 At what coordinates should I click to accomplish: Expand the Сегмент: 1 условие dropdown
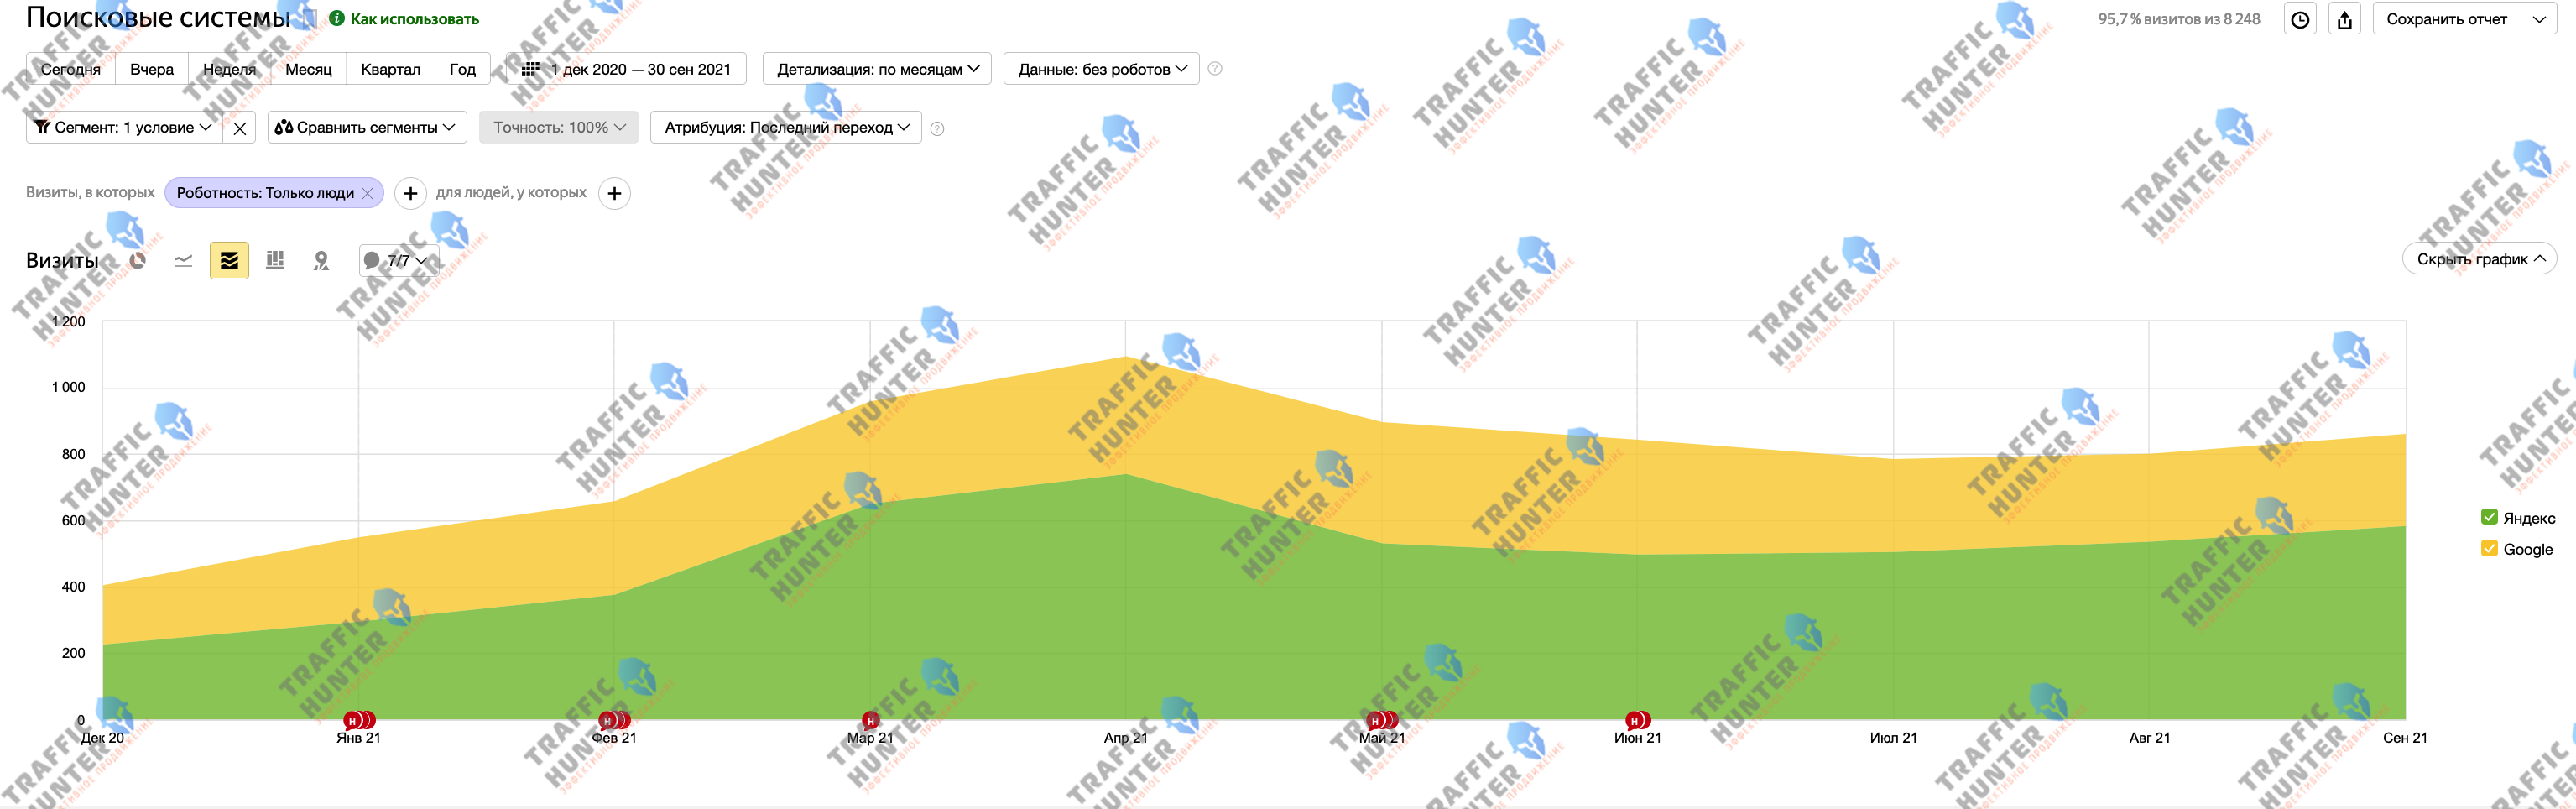click(124, 128)
